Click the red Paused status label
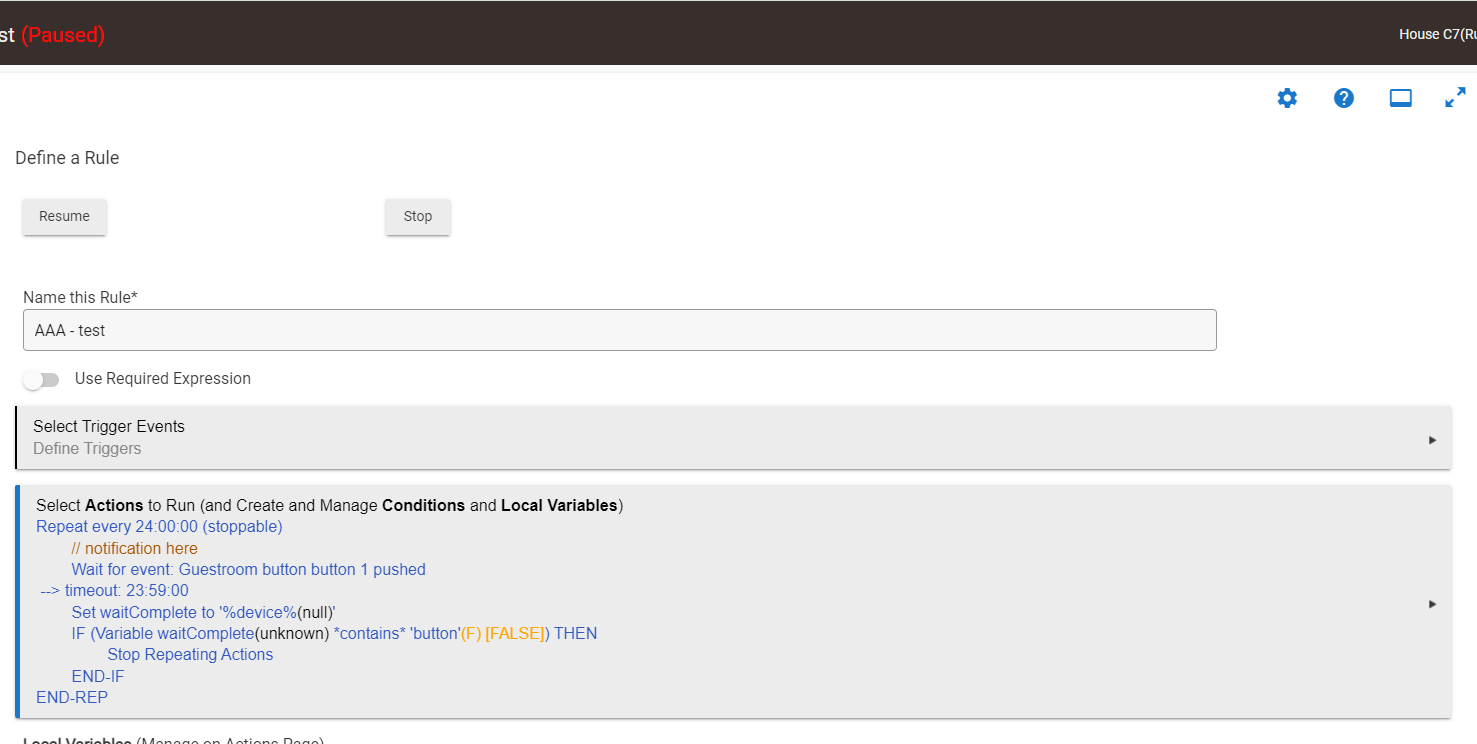The height and width of the screenshot is (744, 1477). pyautogui.click(x=63, y=35)
